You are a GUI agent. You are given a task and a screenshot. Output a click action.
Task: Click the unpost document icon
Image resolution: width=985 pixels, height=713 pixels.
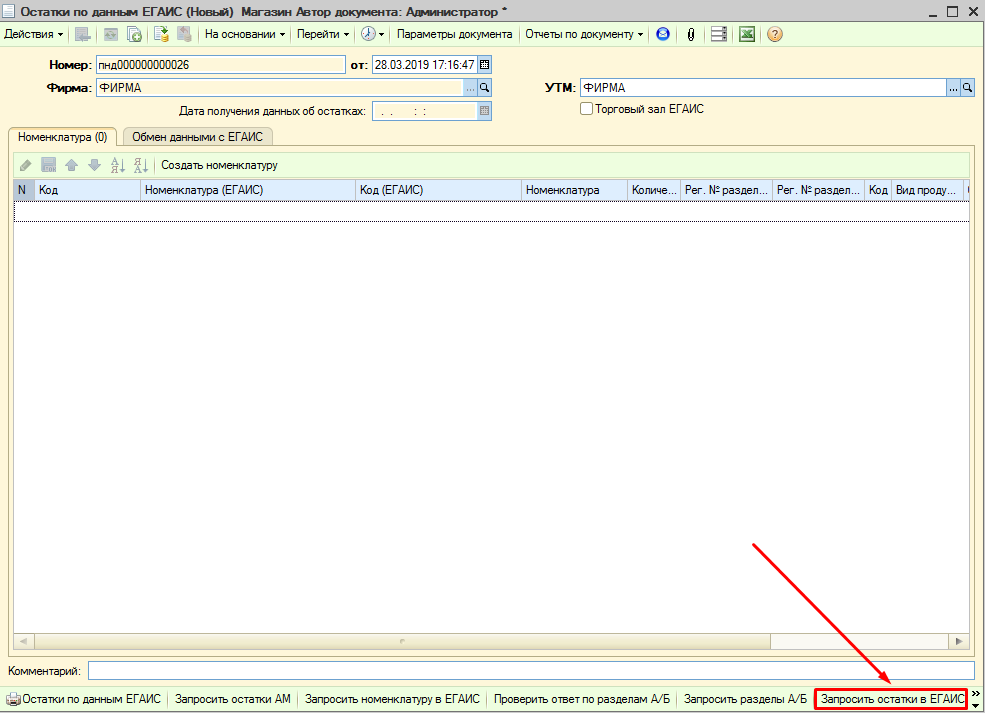point(184,35)
